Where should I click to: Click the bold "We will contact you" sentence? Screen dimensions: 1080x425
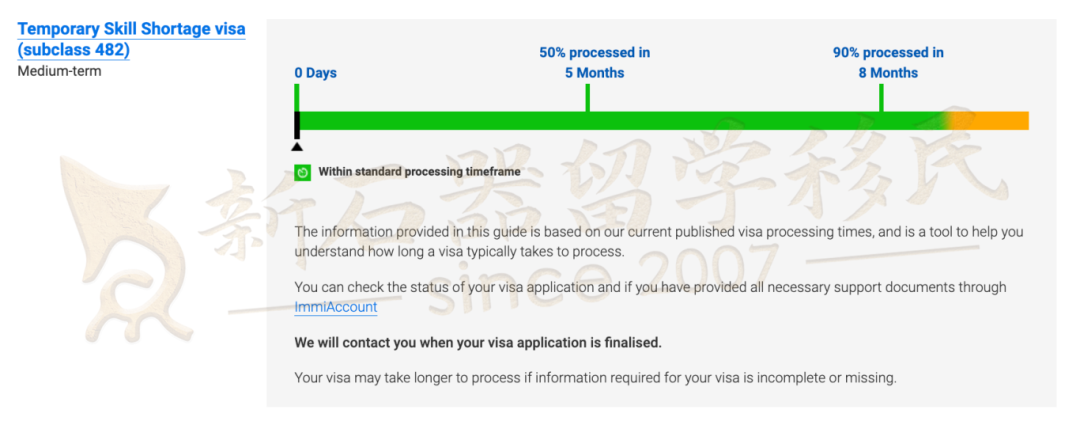[478, 342]
